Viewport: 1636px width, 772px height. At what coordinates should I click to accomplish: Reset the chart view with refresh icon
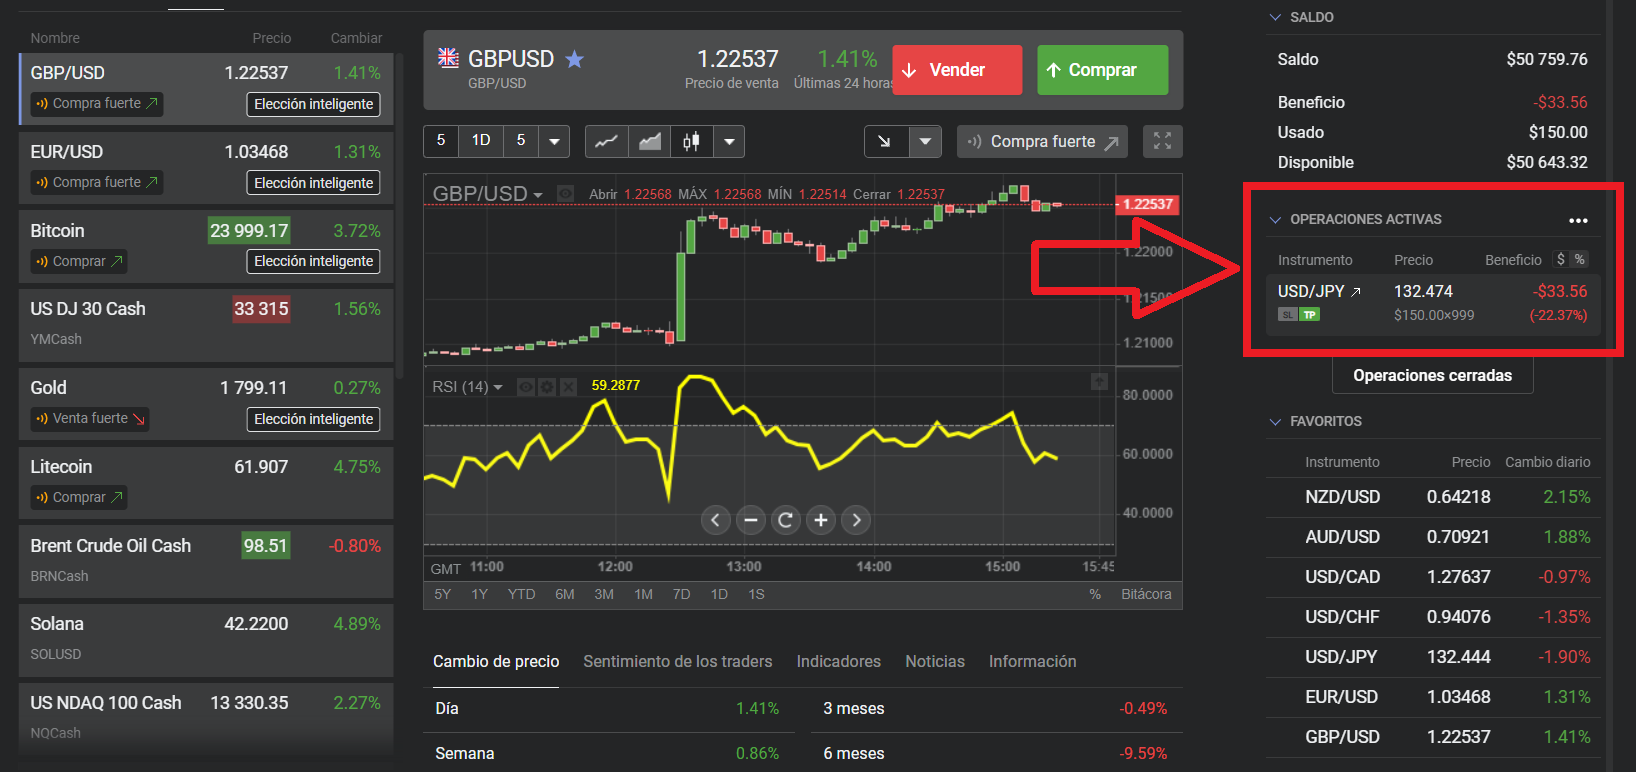click(x=785, y=520)
